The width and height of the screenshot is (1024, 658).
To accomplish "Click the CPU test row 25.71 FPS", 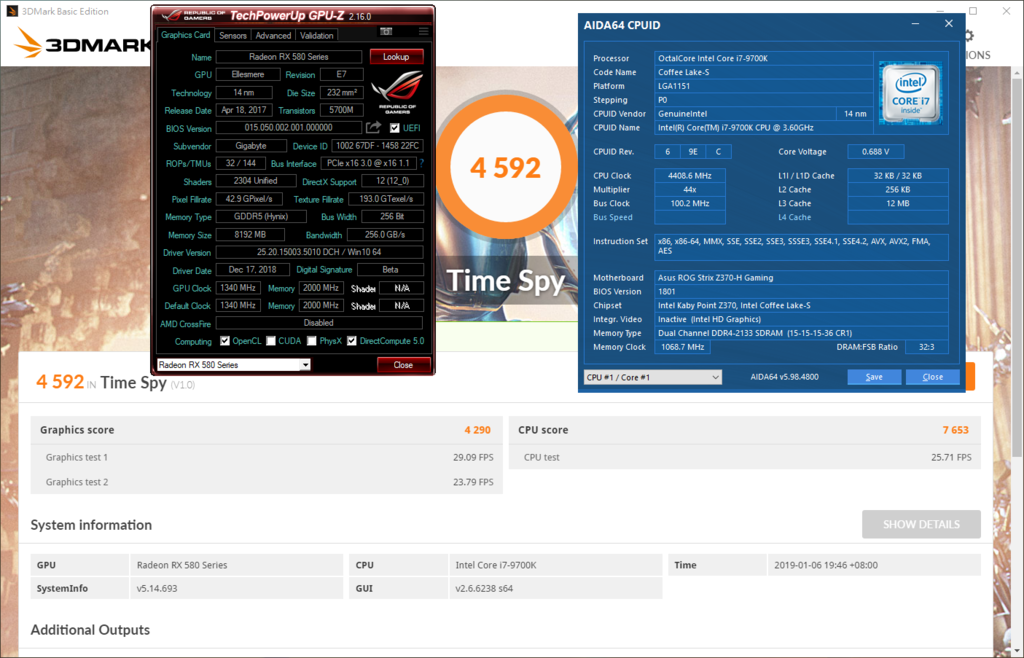I will click(744, 457).
